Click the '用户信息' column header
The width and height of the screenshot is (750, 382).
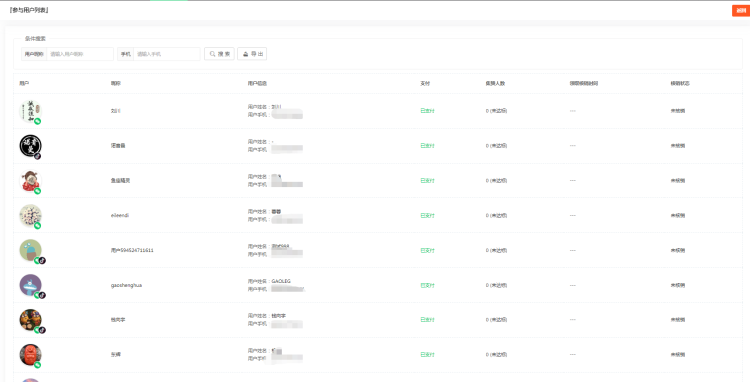pos(257,83)
